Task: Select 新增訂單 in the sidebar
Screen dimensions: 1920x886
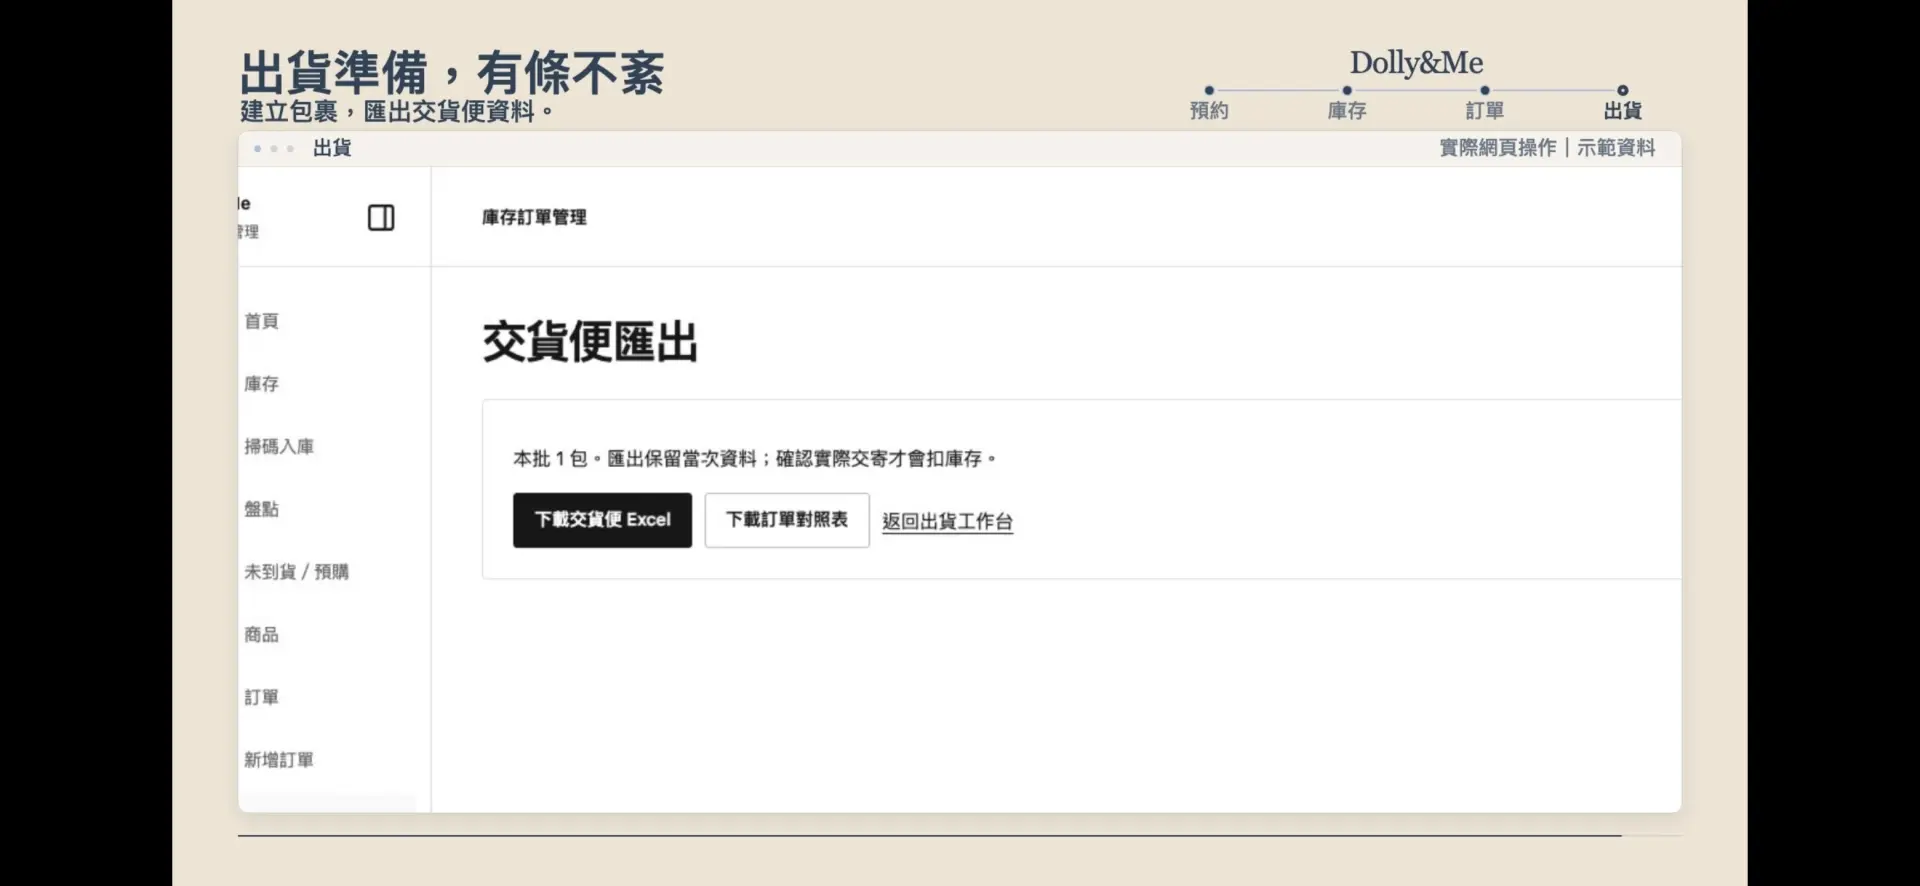Action: (x=279, y=760)
